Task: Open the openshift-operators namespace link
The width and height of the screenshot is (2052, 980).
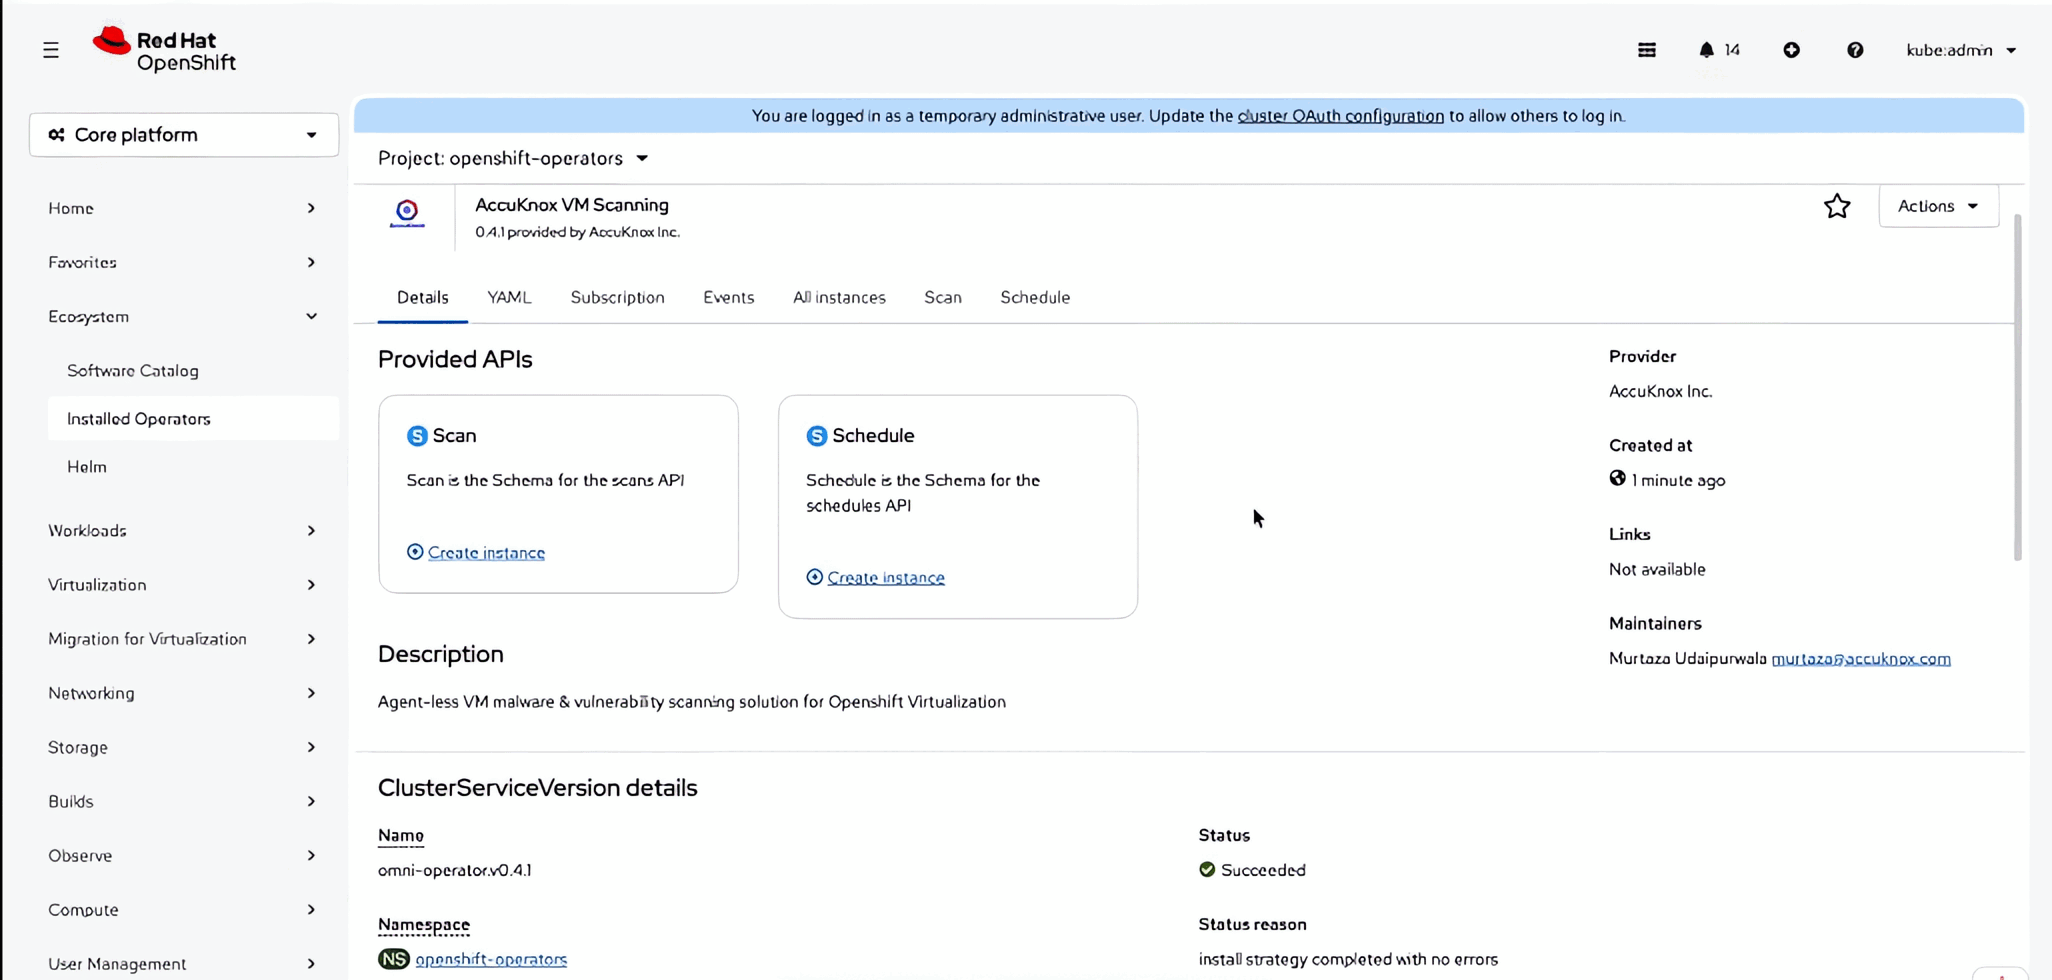Action: (x=491, y=959)
